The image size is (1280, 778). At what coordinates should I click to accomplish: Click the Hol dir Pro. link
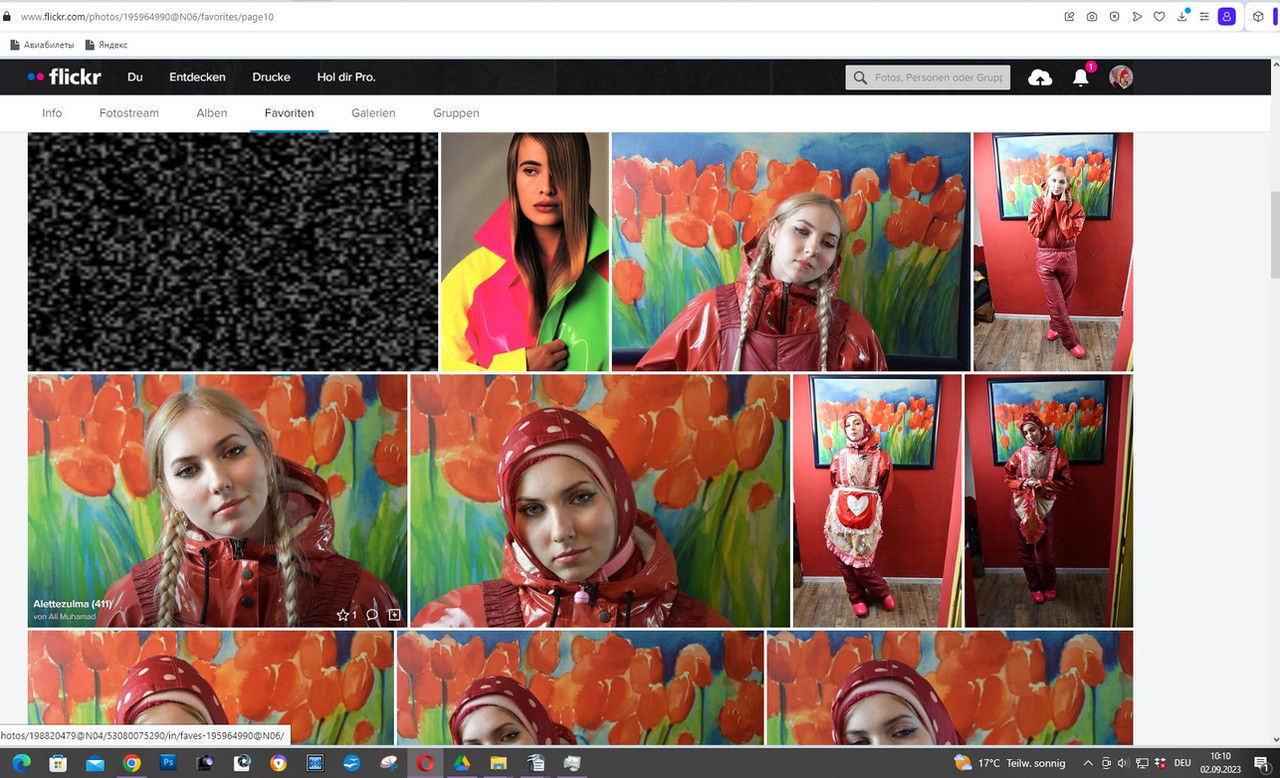346,77
